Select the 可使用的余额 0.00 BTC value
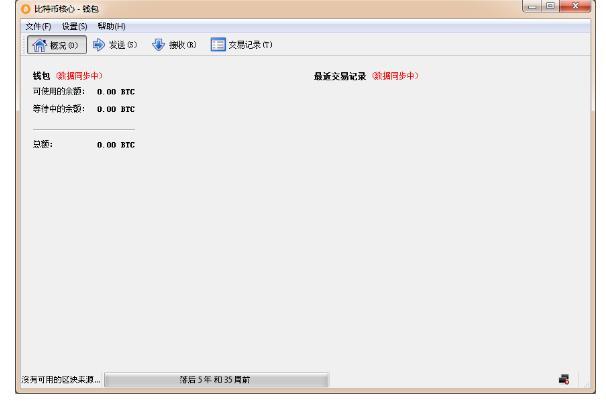Viewport: 606px width, 401px height. (116, 92)
